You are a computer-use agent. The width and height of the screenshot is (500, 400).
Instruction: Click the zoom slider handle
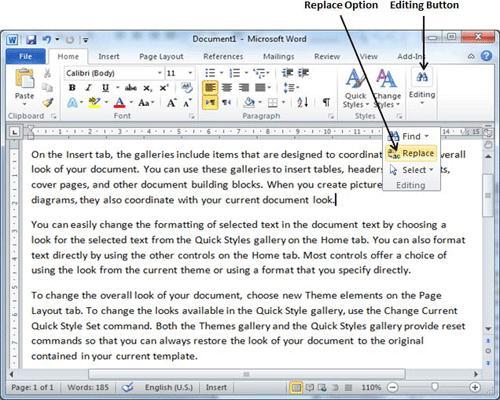coord(434,387)
